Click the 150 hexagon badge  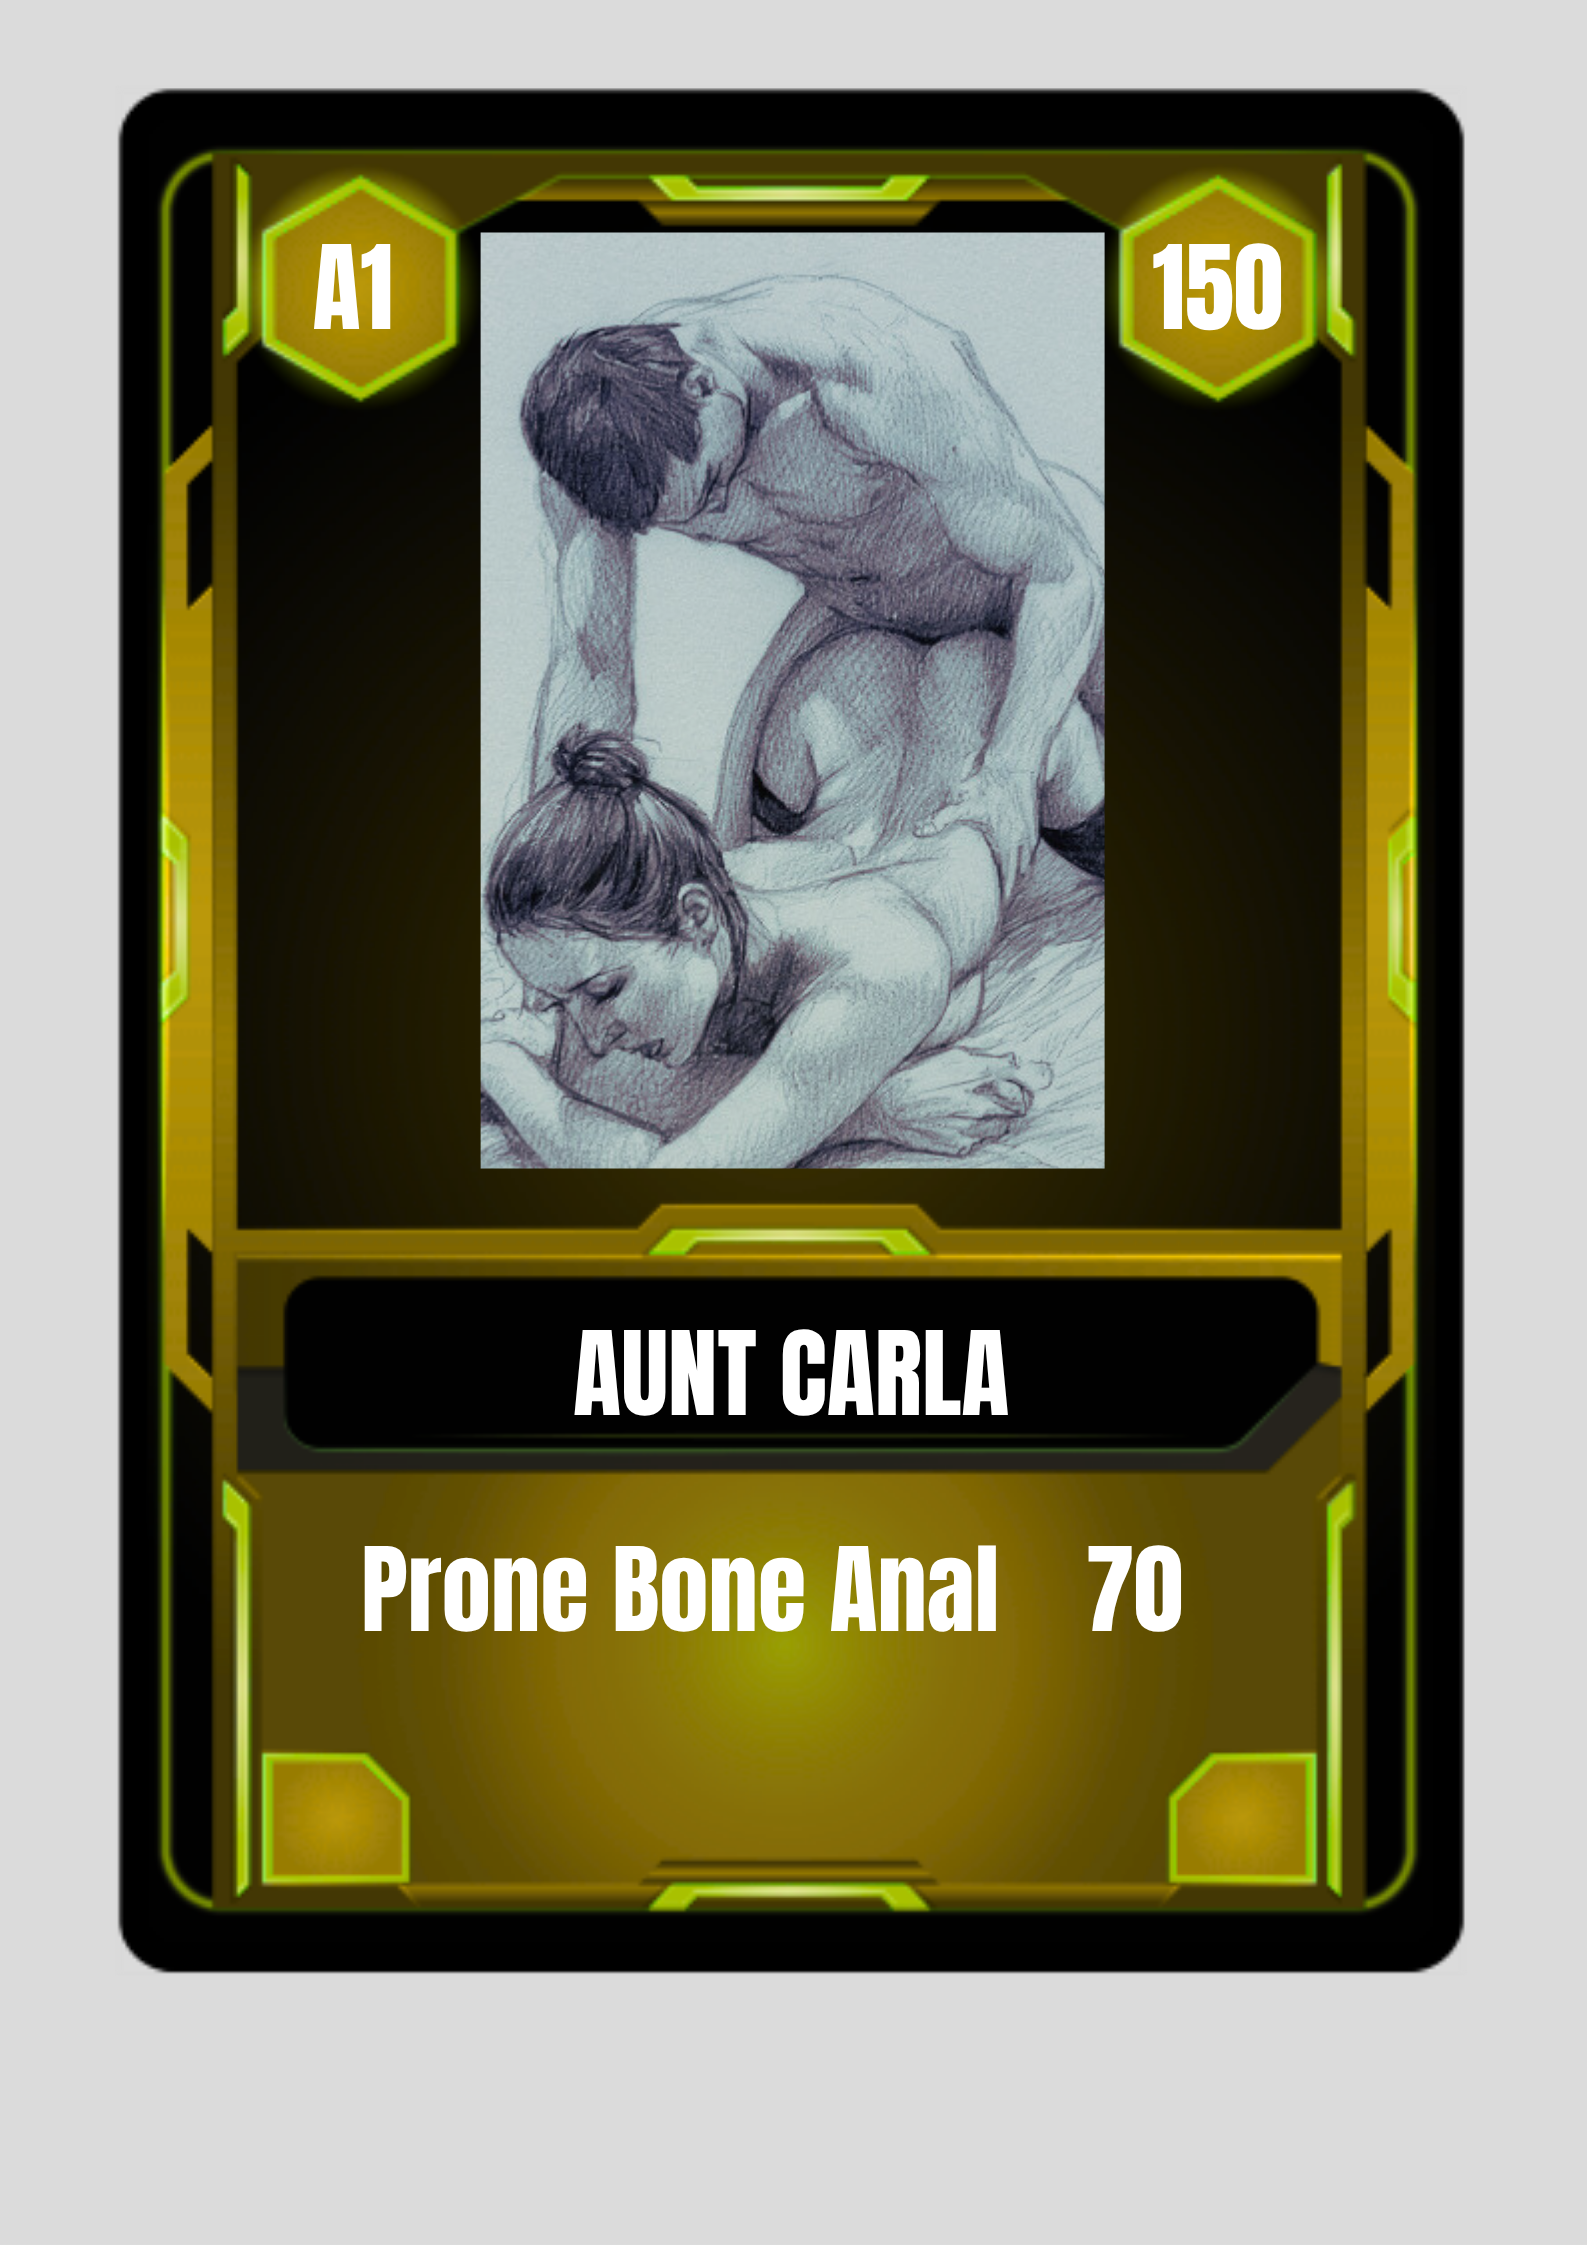click(x=1217, y=289)
